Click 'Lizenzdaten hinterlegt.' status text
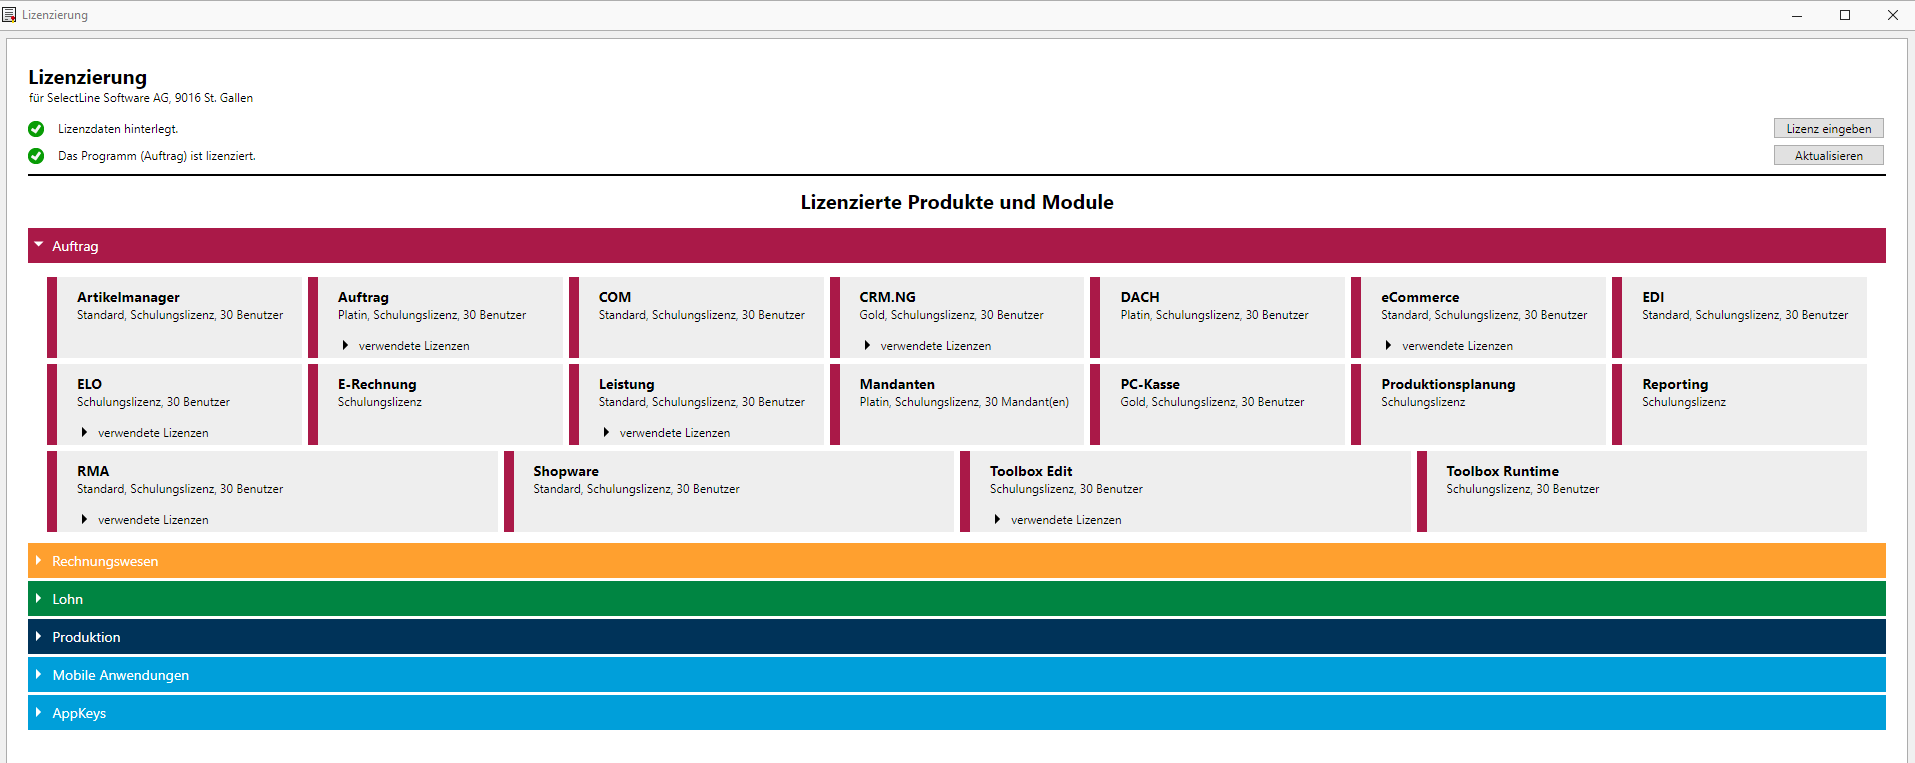The width and height of the screenshot is (1915, 763). pos(118,129)
